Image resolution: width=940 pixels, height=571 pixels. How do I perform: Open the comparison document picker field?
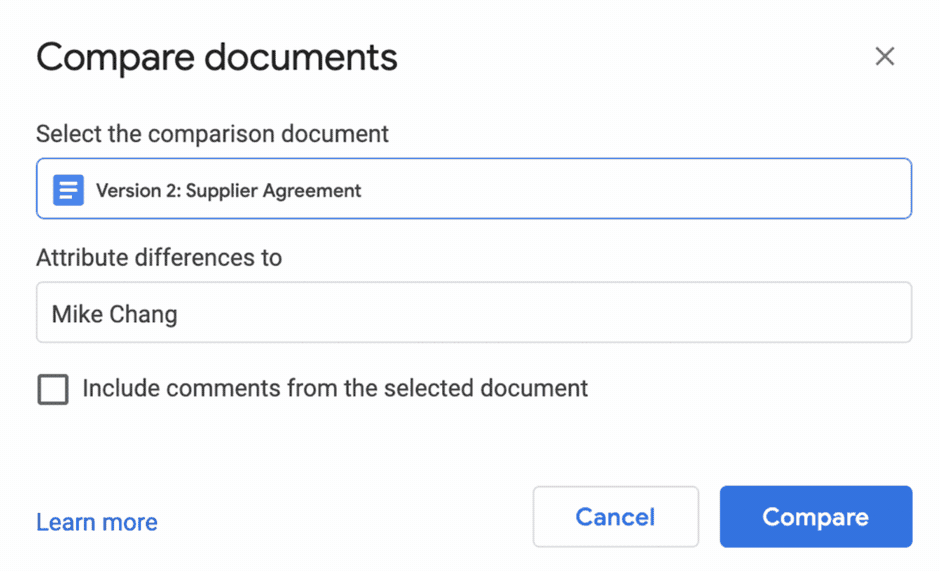pyautogui.click(x=473, y=189)
